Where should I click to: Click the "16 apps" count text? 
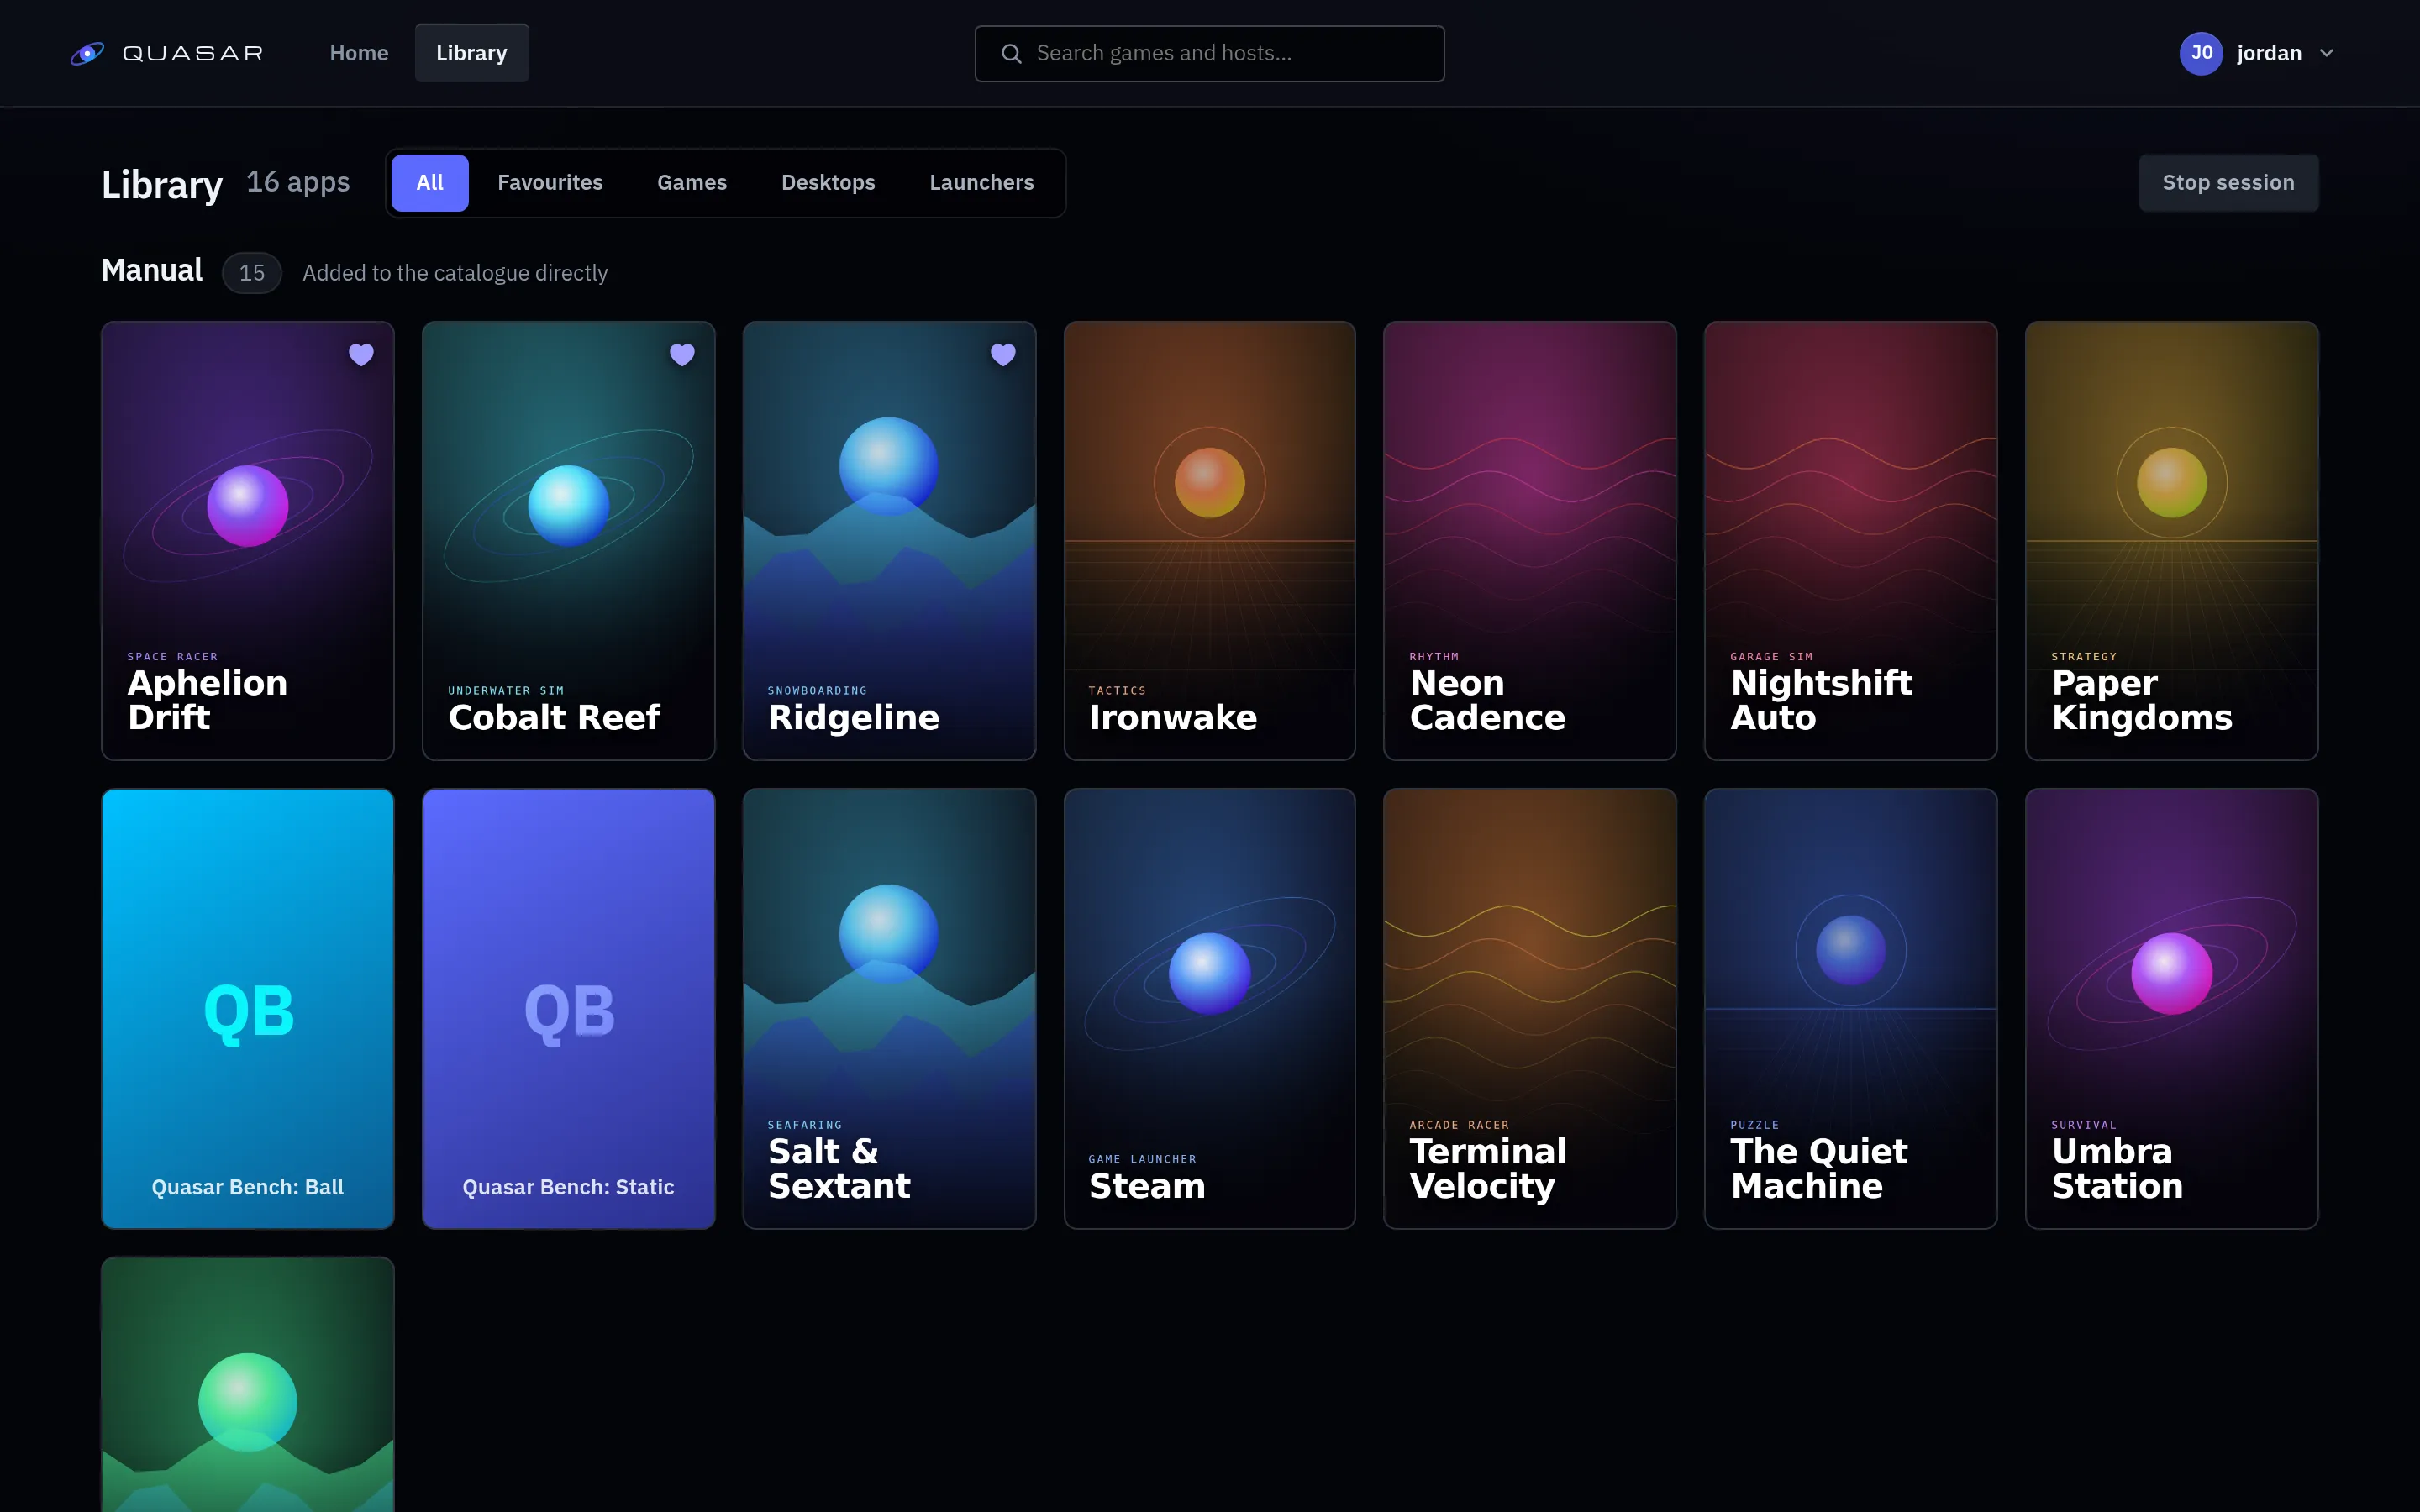click(298, 182)
